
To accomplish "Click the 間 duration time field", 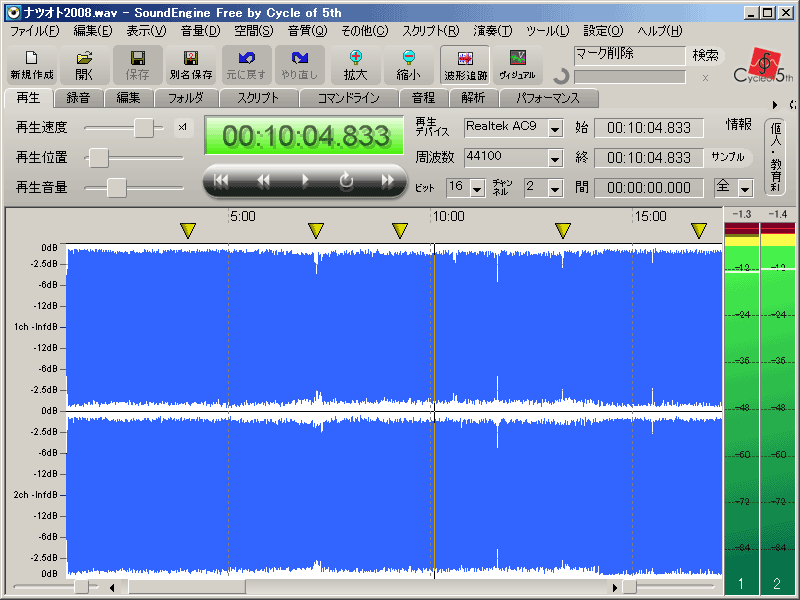I will tap(649, 188).
